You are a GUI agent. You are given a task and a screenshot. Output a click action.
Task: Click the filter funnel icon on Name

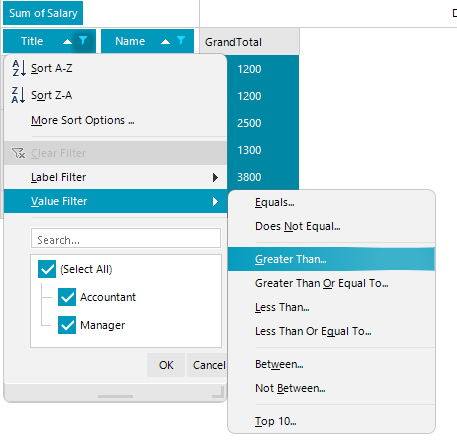point(181,41)
